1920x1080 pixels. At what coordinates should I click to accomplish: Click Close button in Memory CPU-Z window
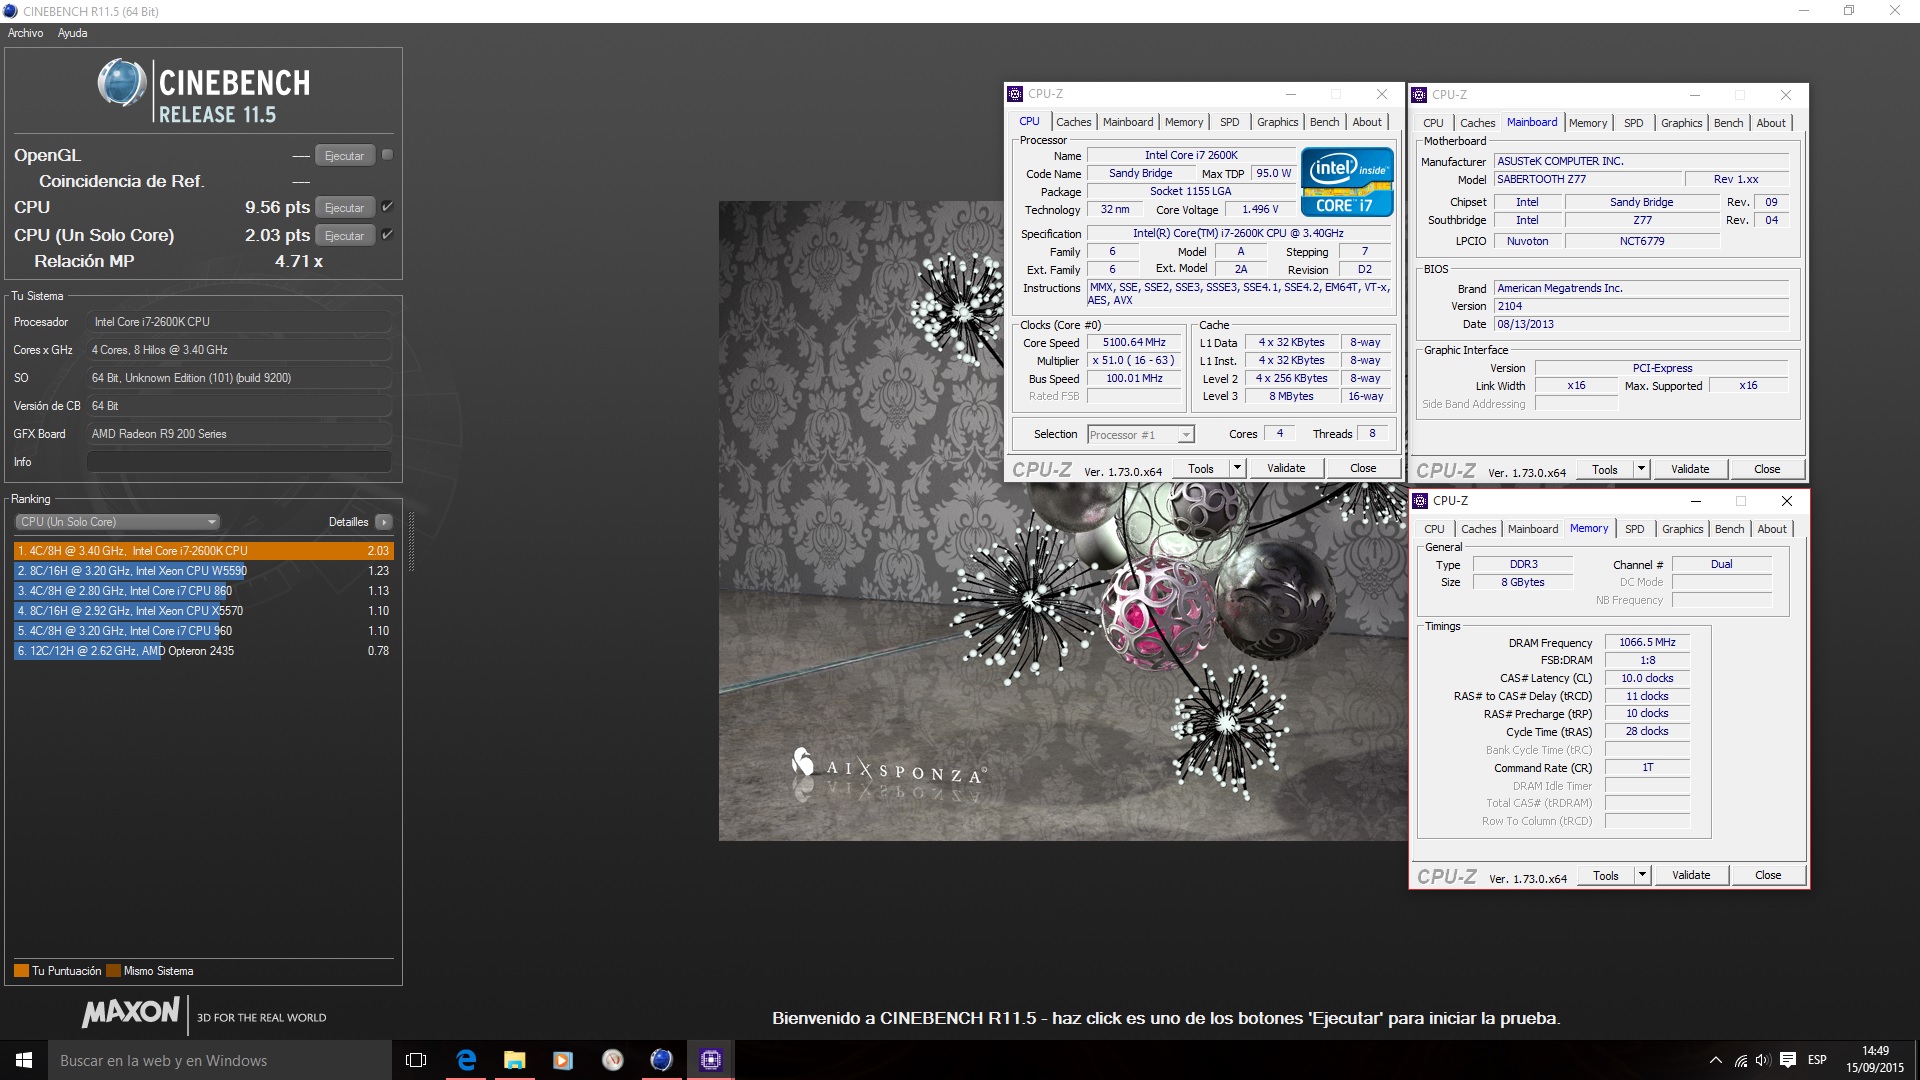(x=1768, y=875)
